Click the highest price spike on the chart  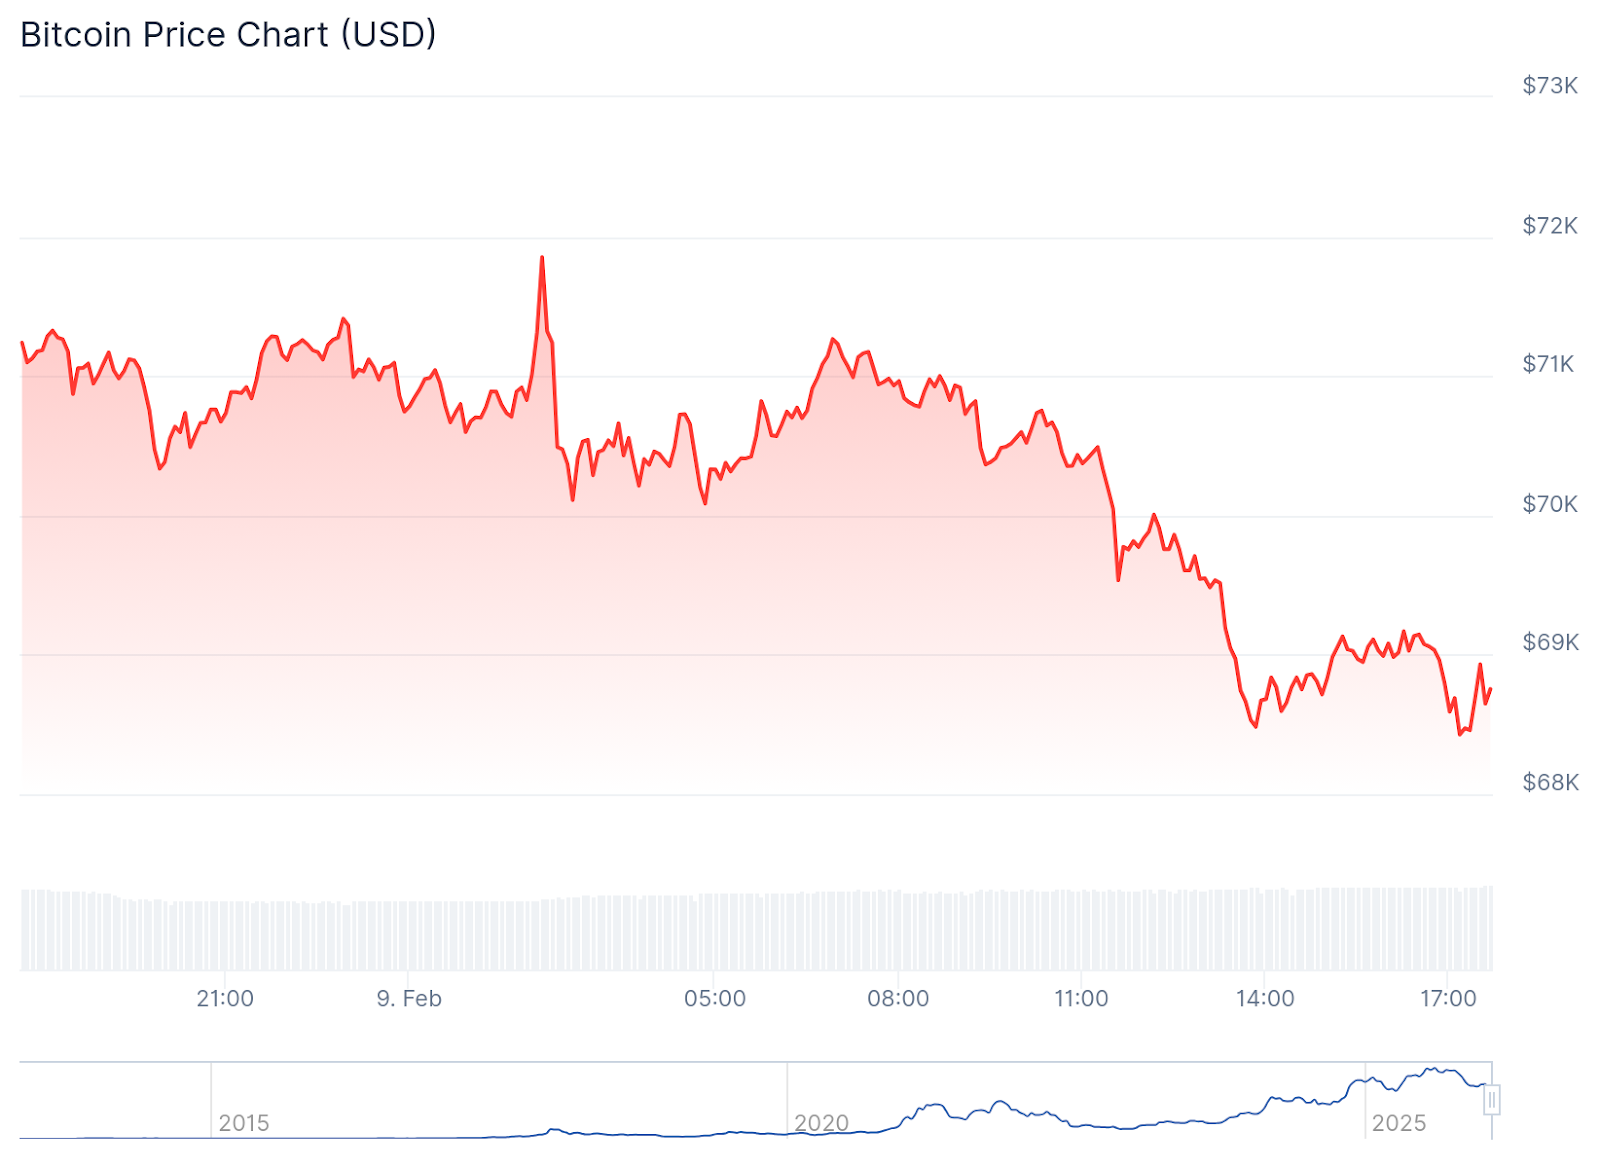click(542, 258)
